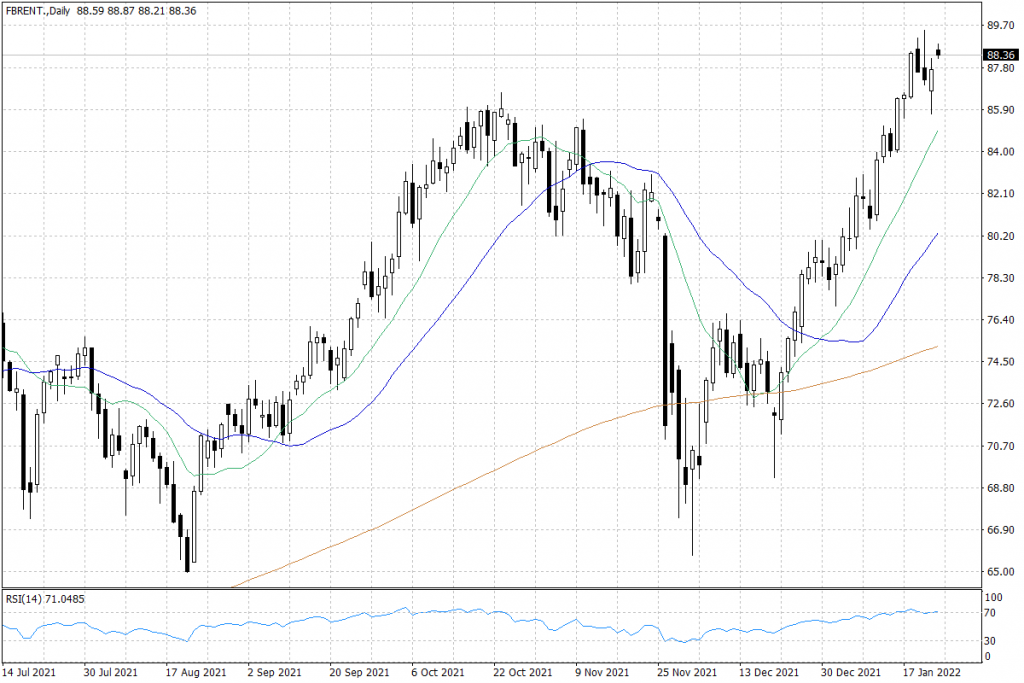1024x683 pixels.
Task: Click the 17 Aug 2021 date marker
Action: click(x=195, y=672)
